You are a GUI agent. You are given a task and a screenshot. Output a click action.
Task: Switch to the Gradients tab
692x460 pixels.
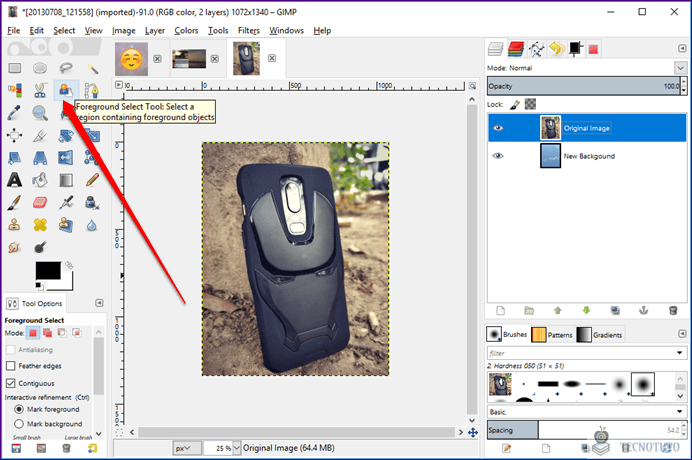point(599,335)
